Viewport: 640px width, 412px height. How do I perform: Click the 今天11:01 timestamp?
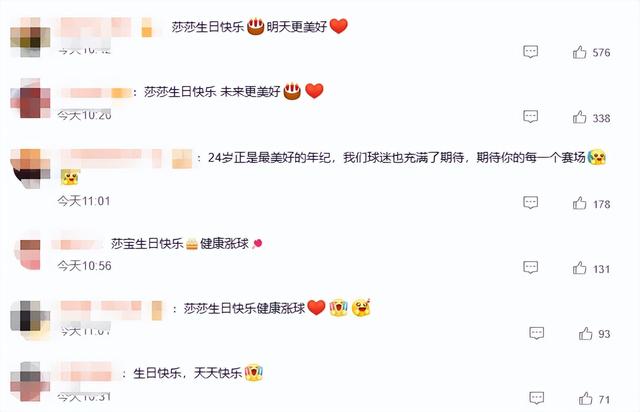(x=84, y=201)
